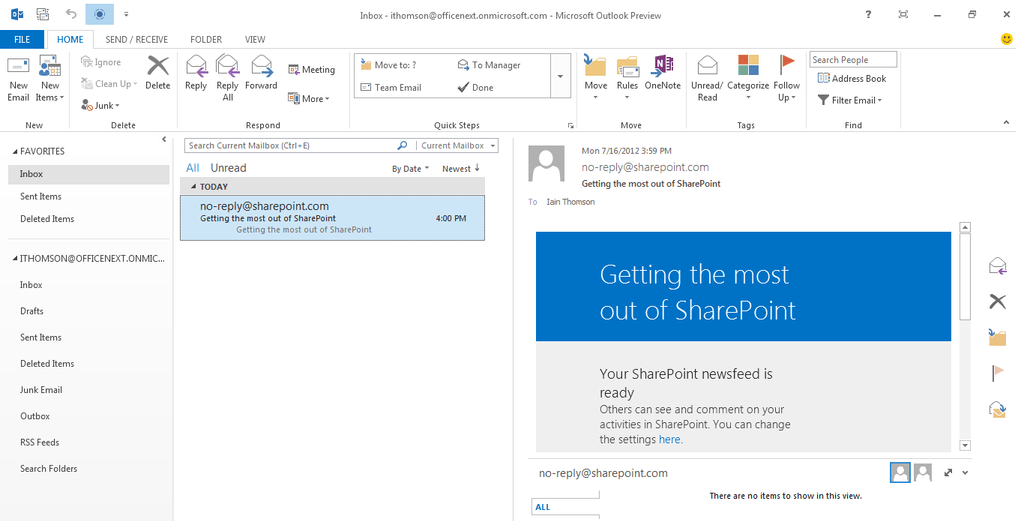Open the Address Book
This screenshot has width=1016, height=521.
tap(851, 78)
